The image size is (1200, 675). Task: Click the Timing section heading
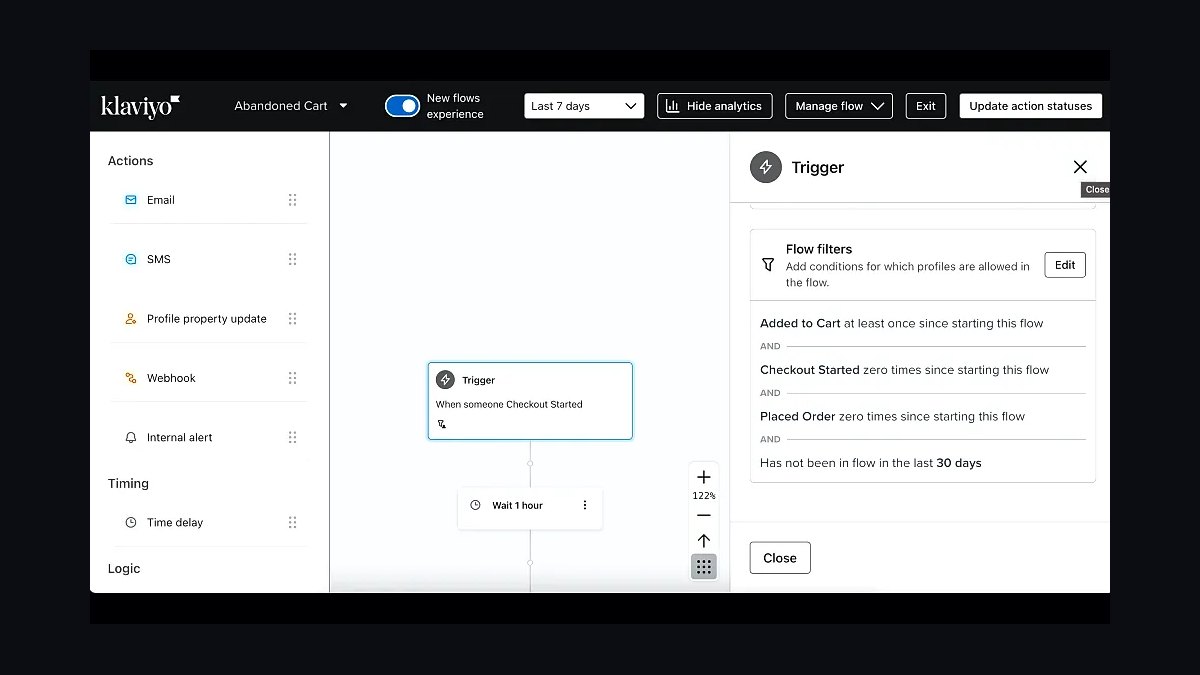pyautogui.click(x=128, y=484)
